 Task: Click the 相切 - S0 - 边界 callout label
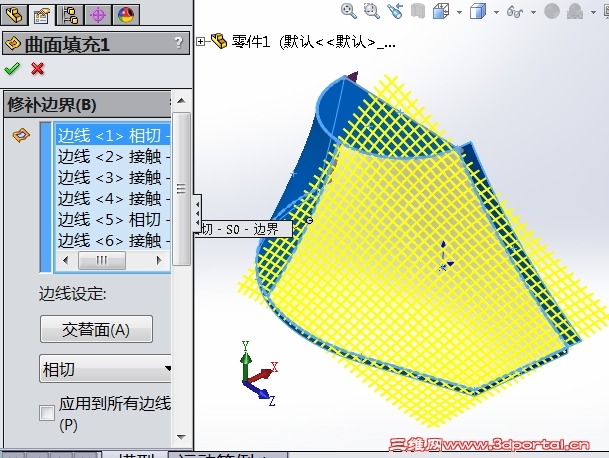[x=244, y=229]
